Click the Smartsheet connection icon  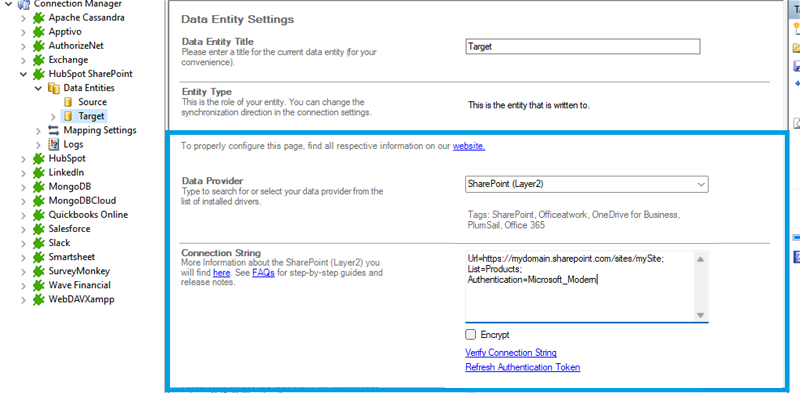click(38, 257)
